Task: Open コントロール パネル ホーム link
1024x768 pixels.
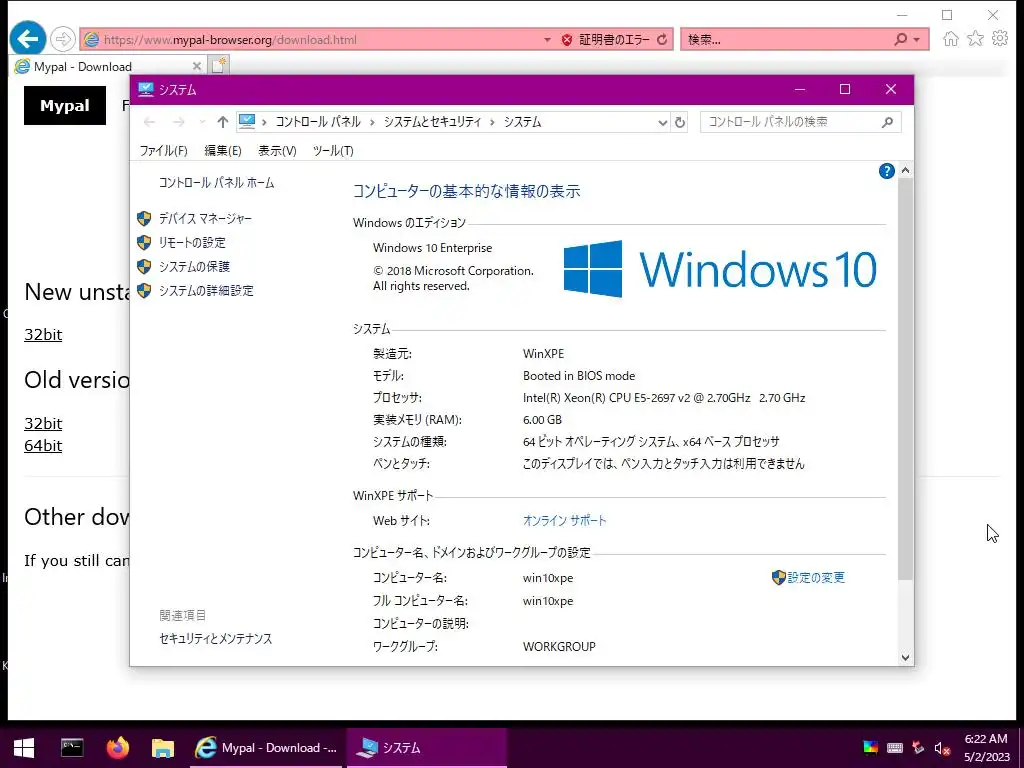Action: click(217, 183)
